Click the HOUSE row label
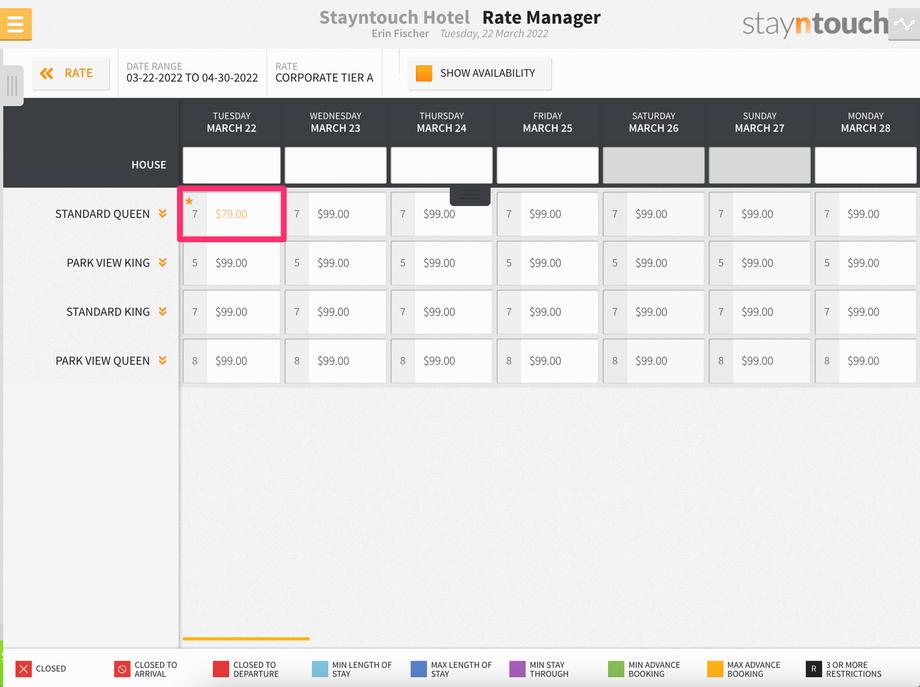Viewport: 920px width, 687px height. (x=148, y=165)
